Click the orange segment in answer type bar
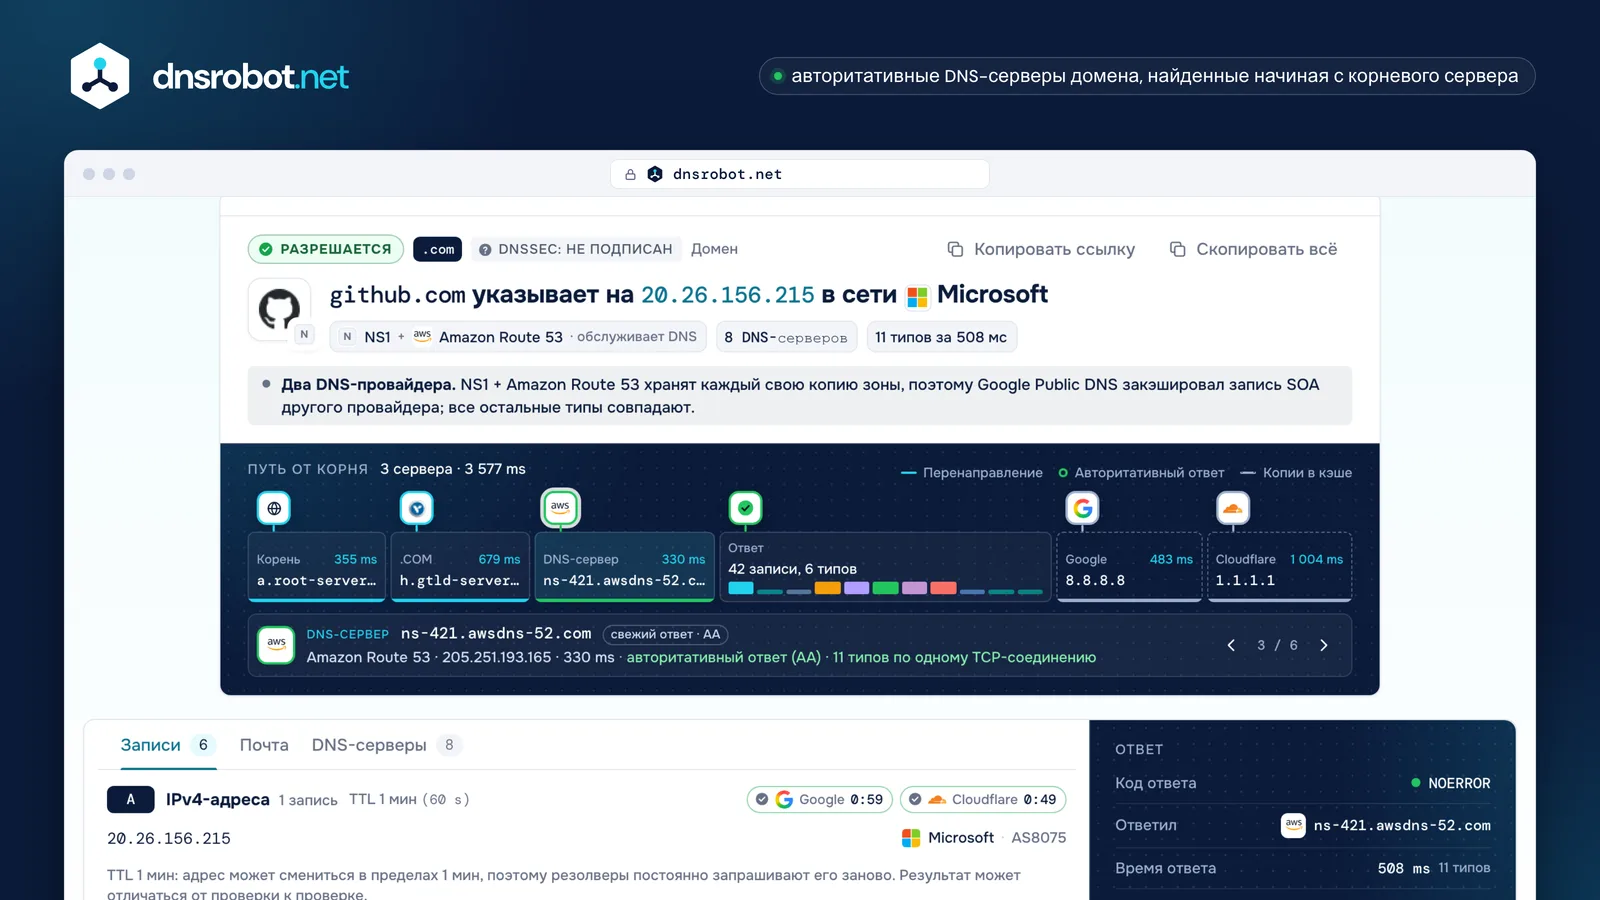 pyautogui.click(x=827, y=588)
